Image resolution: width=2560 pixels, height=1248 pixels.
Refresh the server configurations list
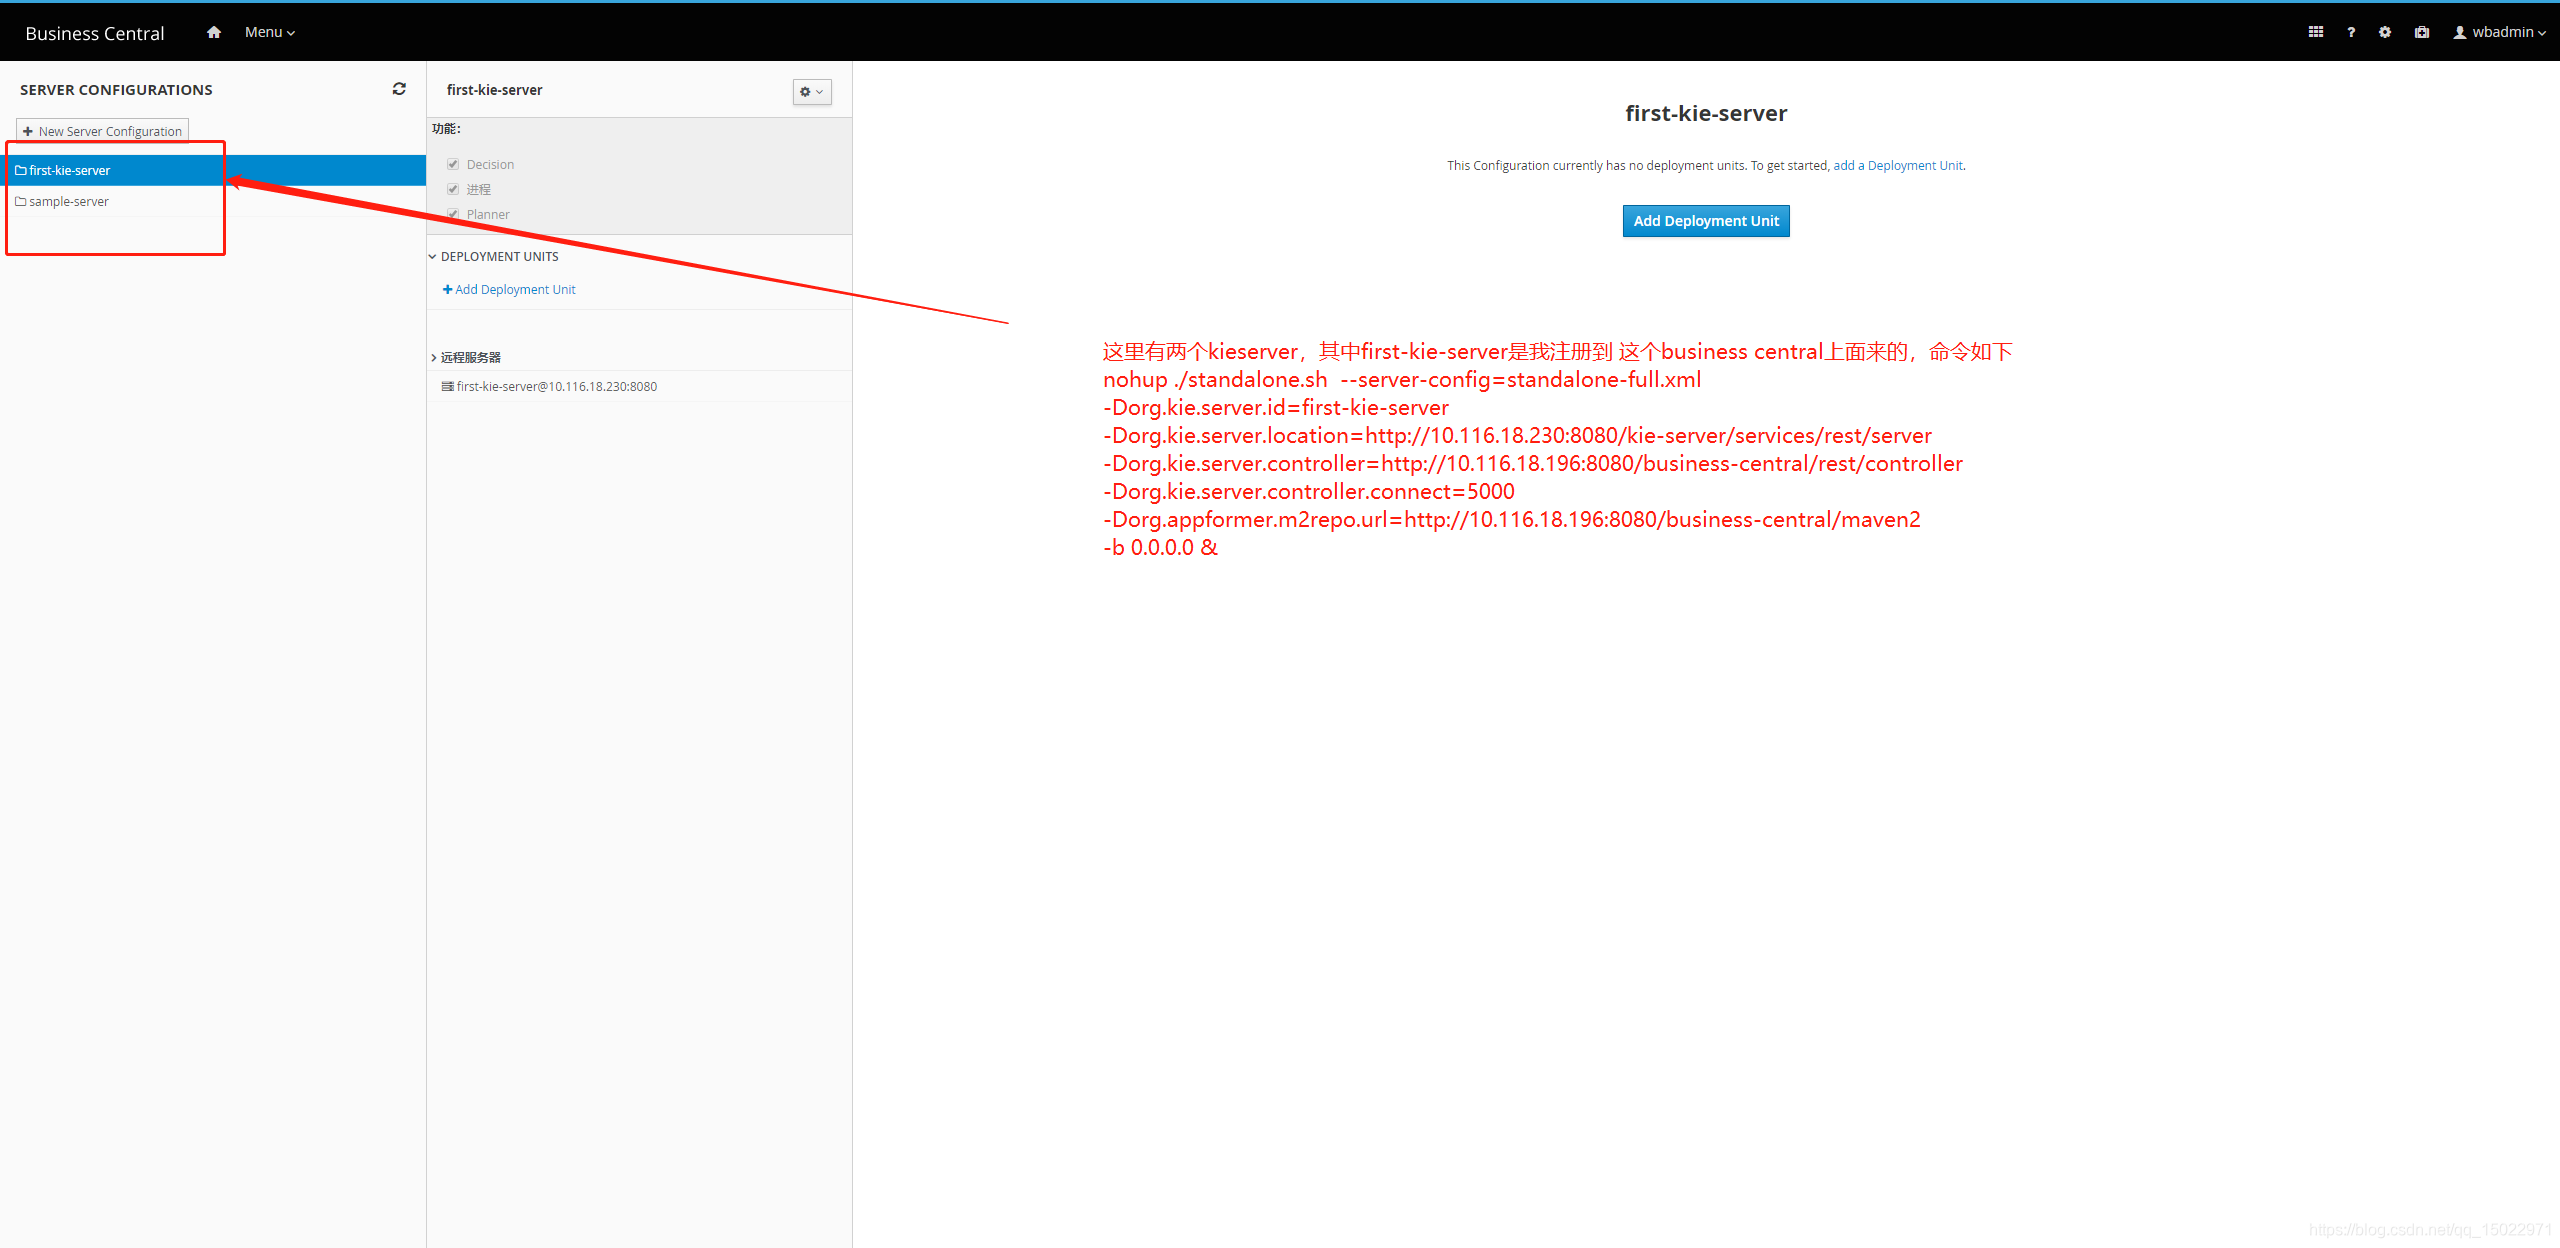(x=399, y=89)
